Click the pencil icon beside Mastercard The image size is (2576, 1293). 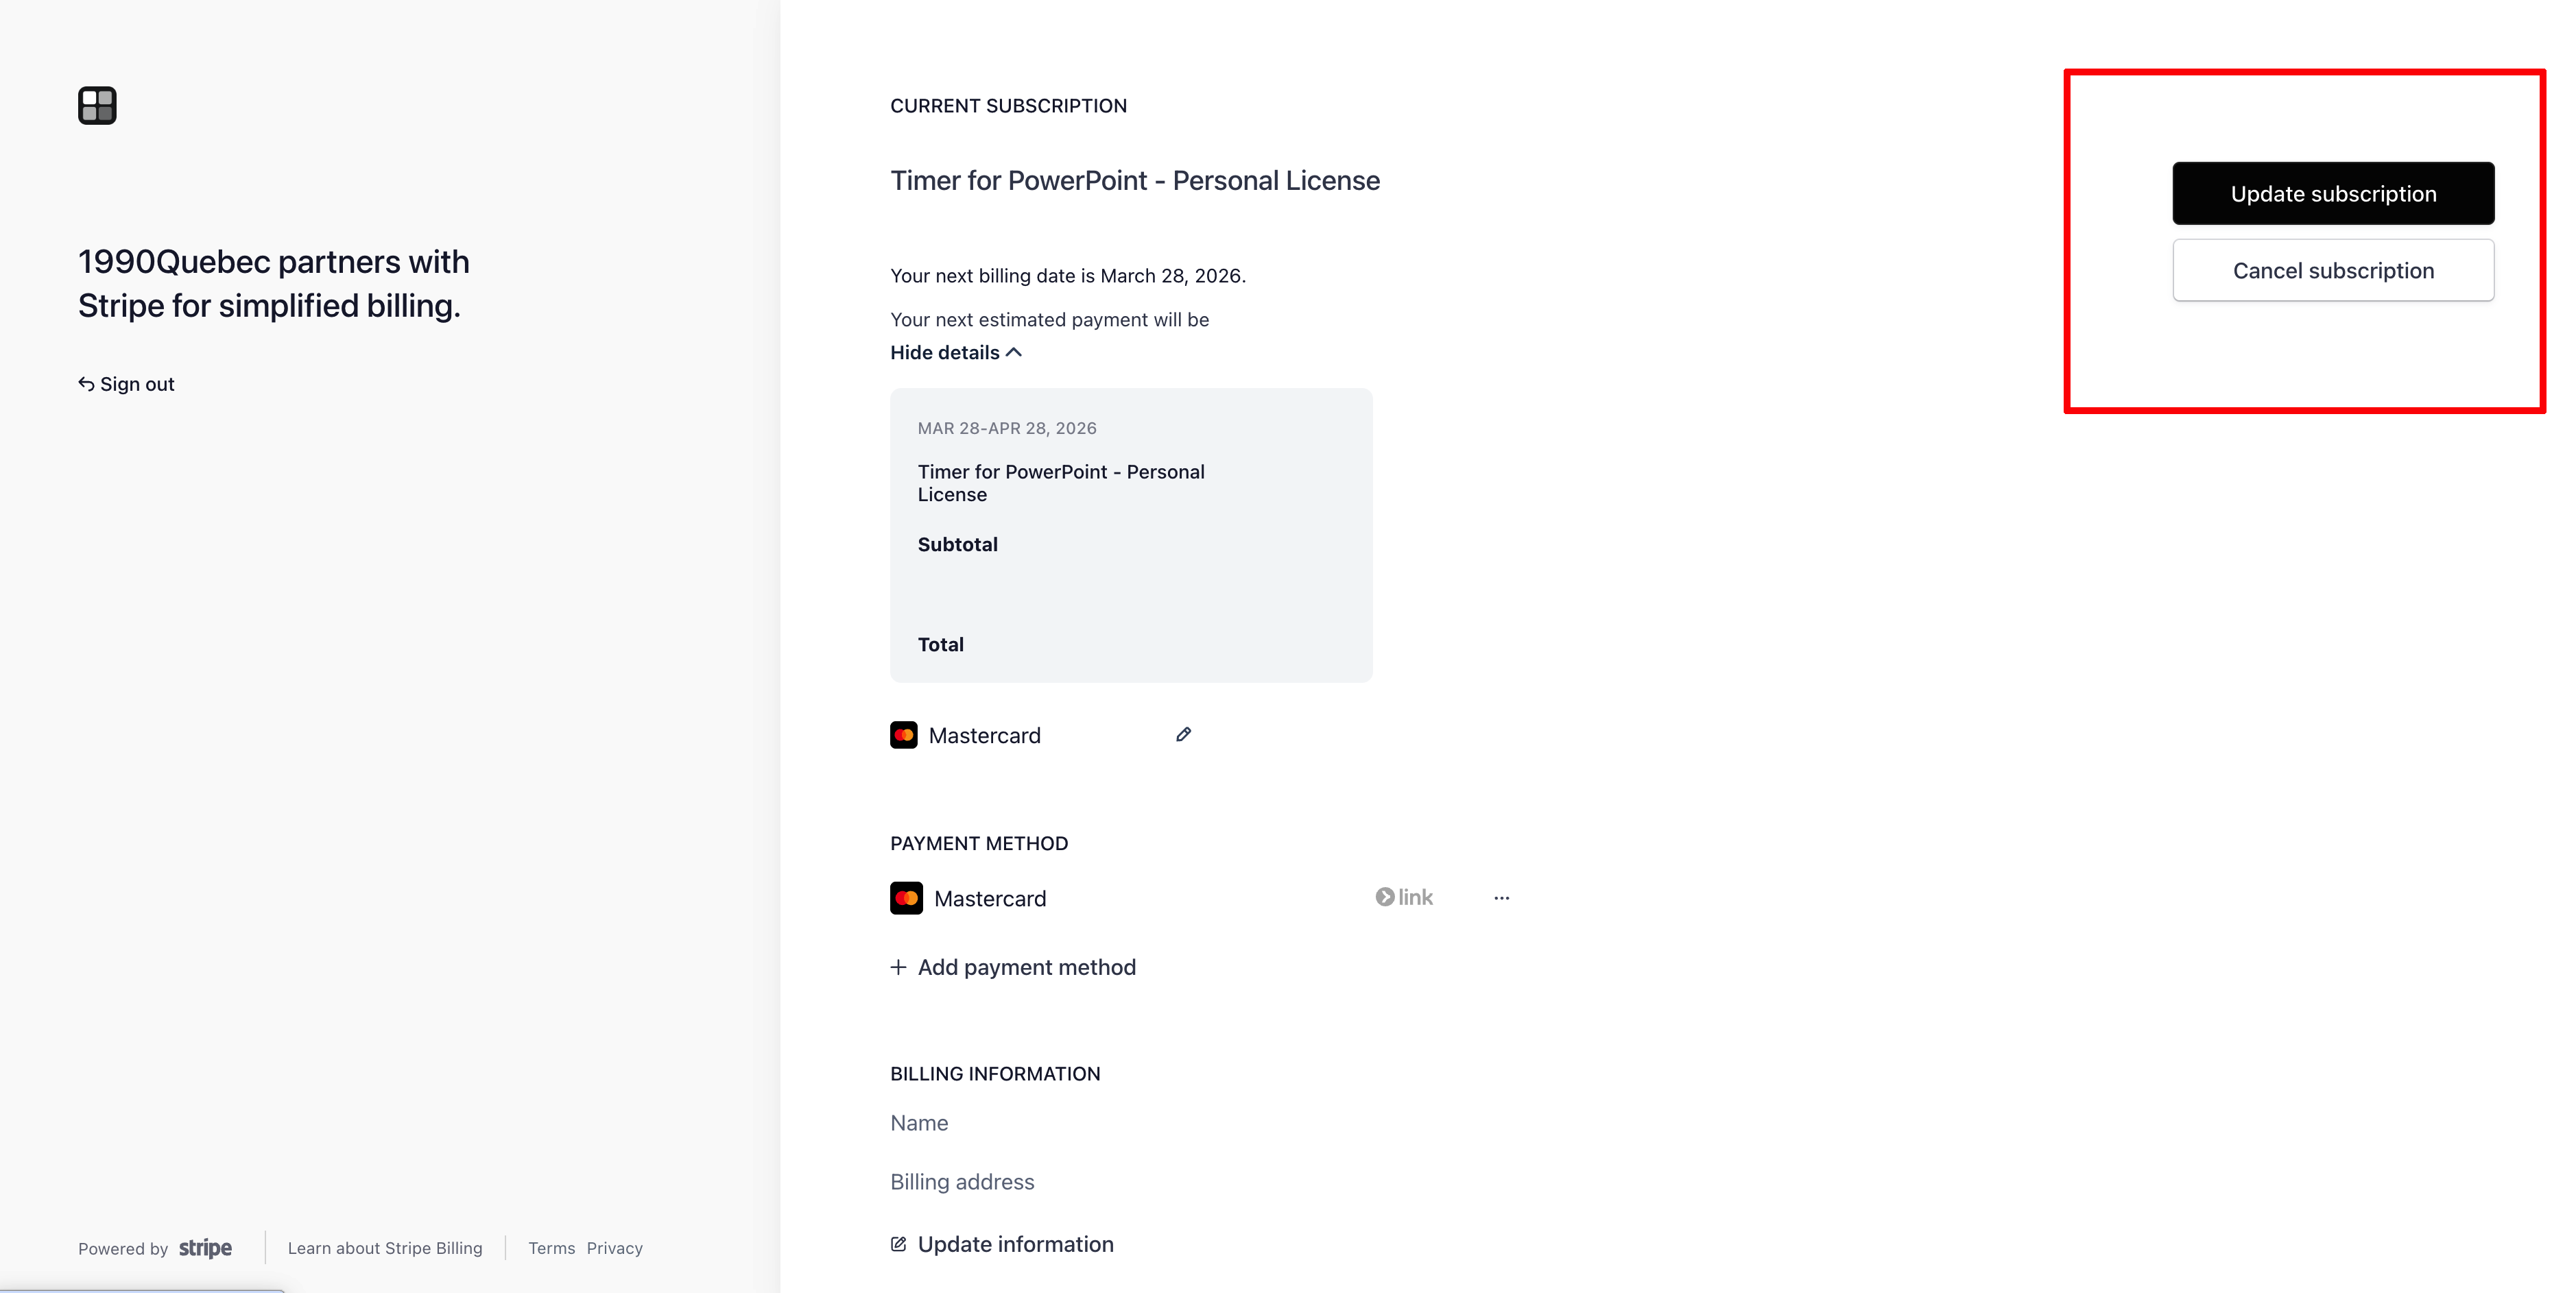[1183, 734]
